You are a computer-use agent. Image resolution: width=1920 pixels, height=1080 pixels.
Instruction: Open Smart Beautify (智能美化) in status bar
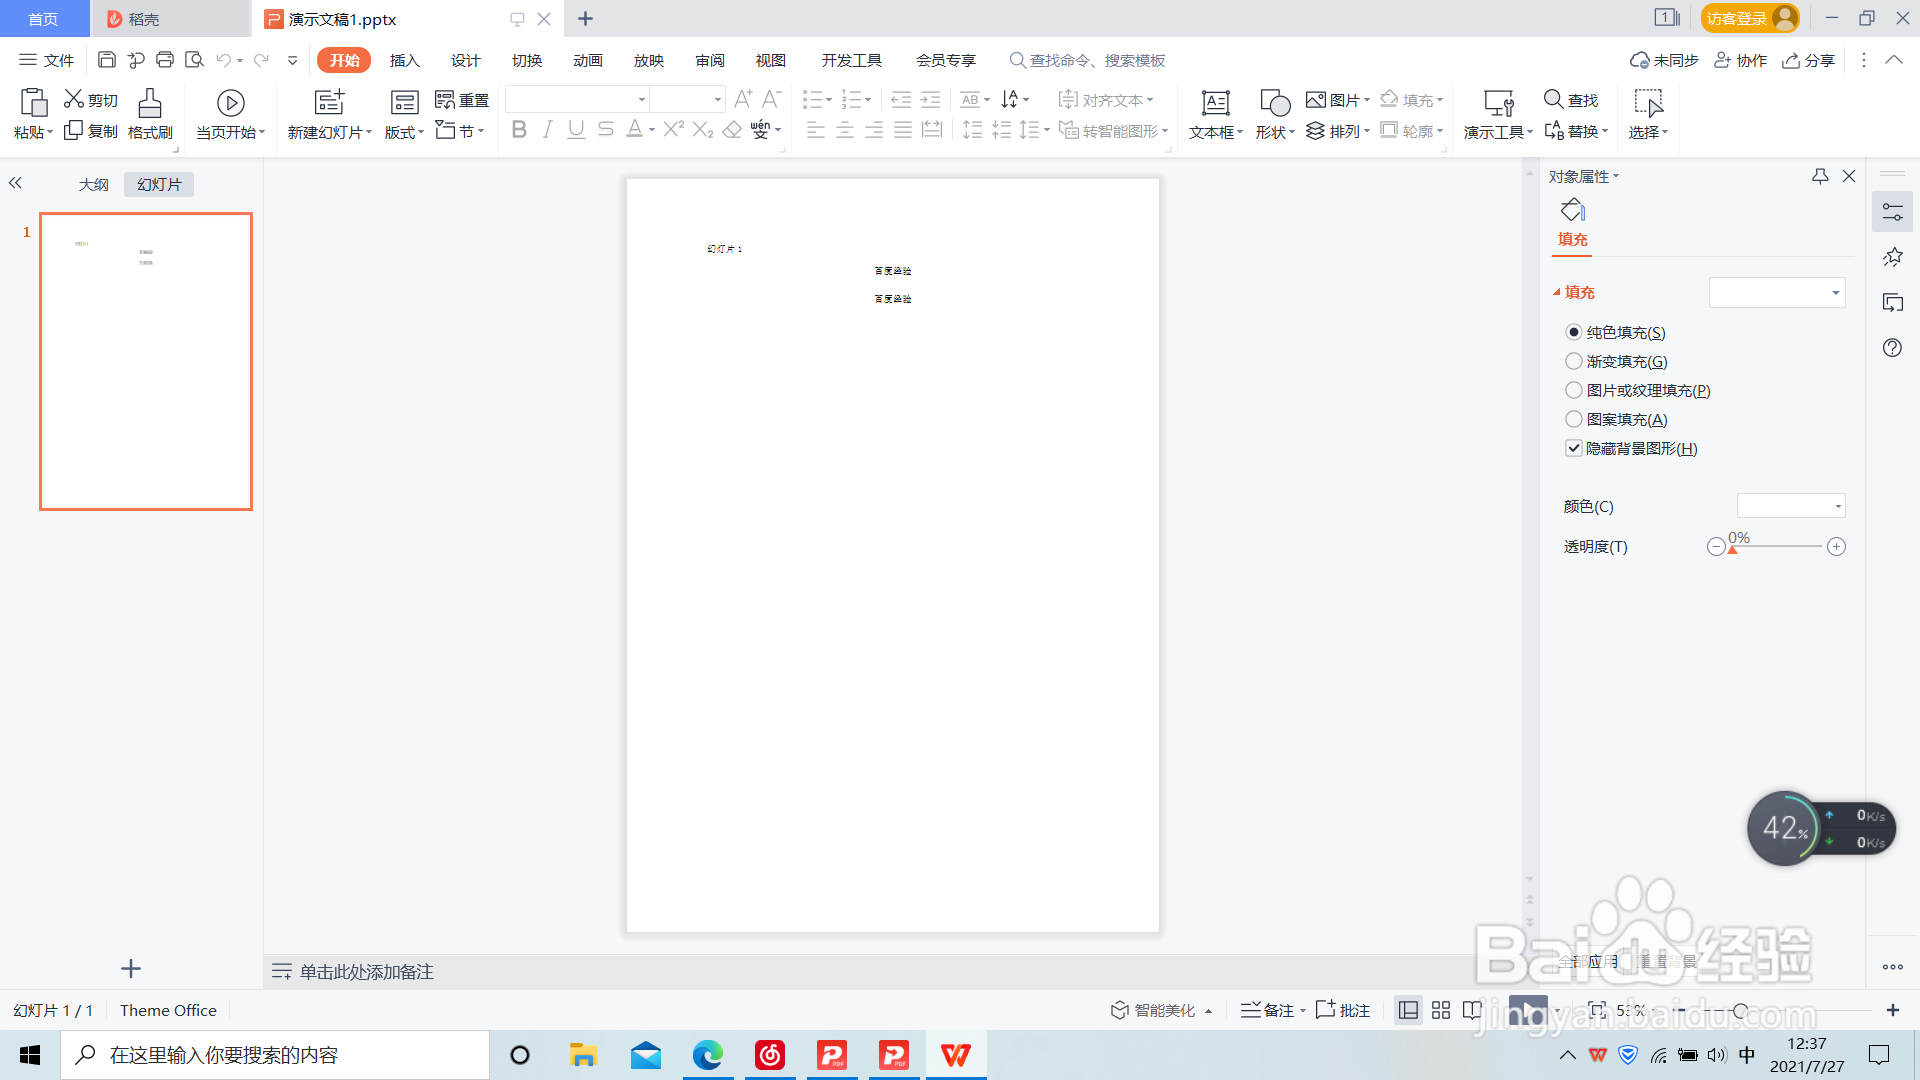(x=1161, y=1010)
